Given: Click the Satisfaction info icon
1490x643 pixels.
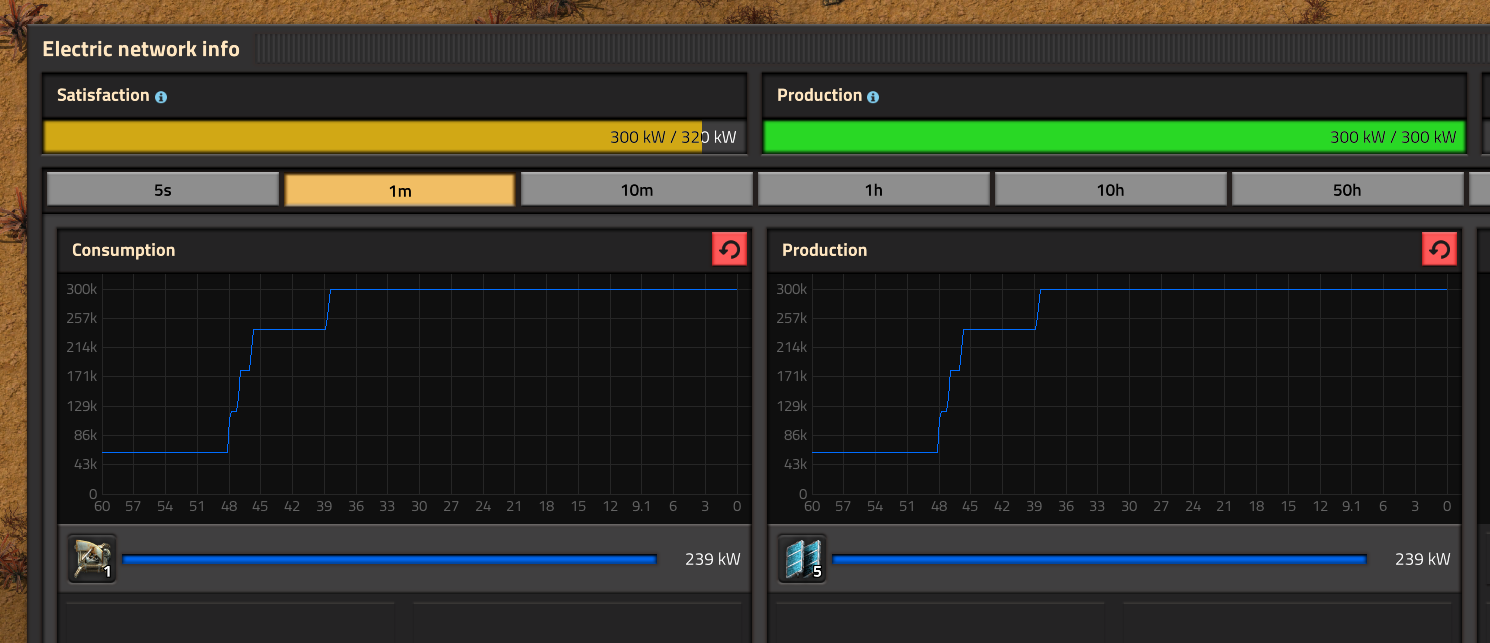Looking at the screenshot, I should 161,97.
